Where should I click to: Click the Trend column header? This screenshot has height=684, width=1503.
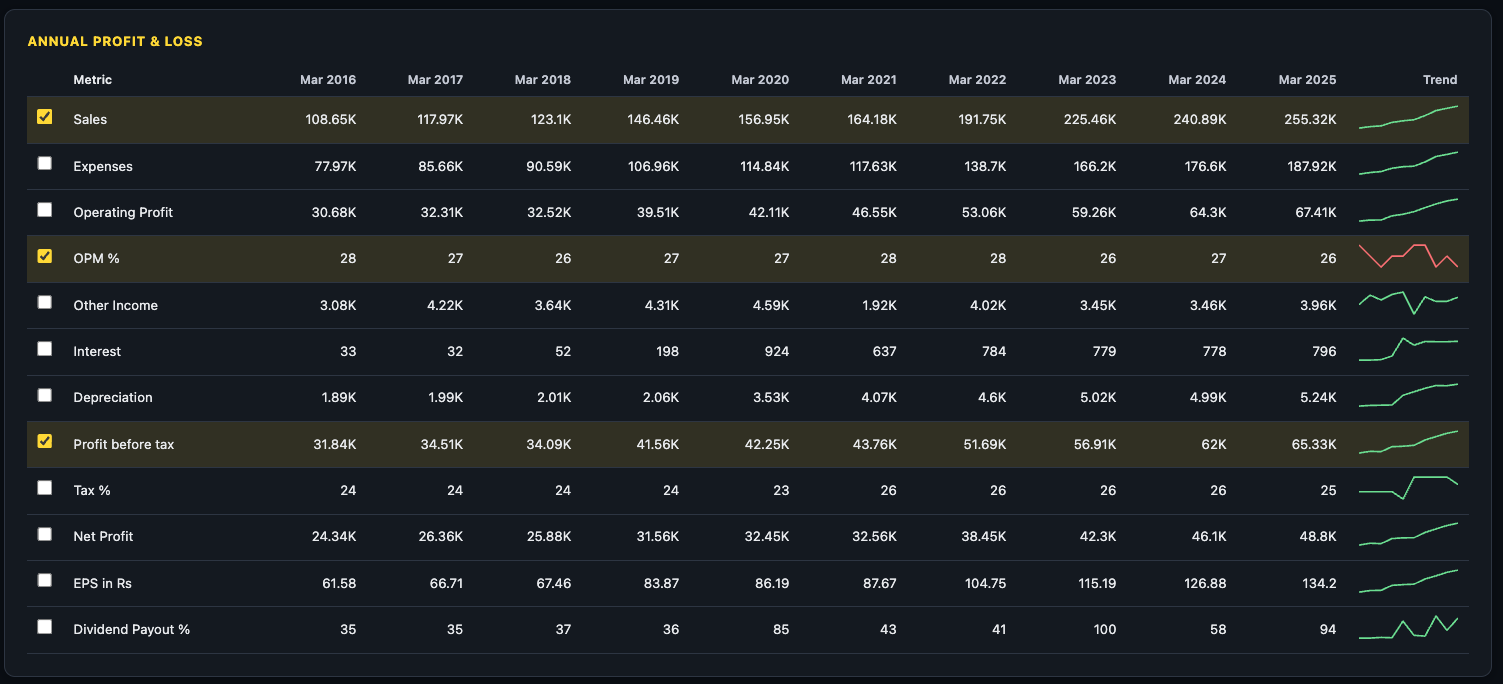1440,80
